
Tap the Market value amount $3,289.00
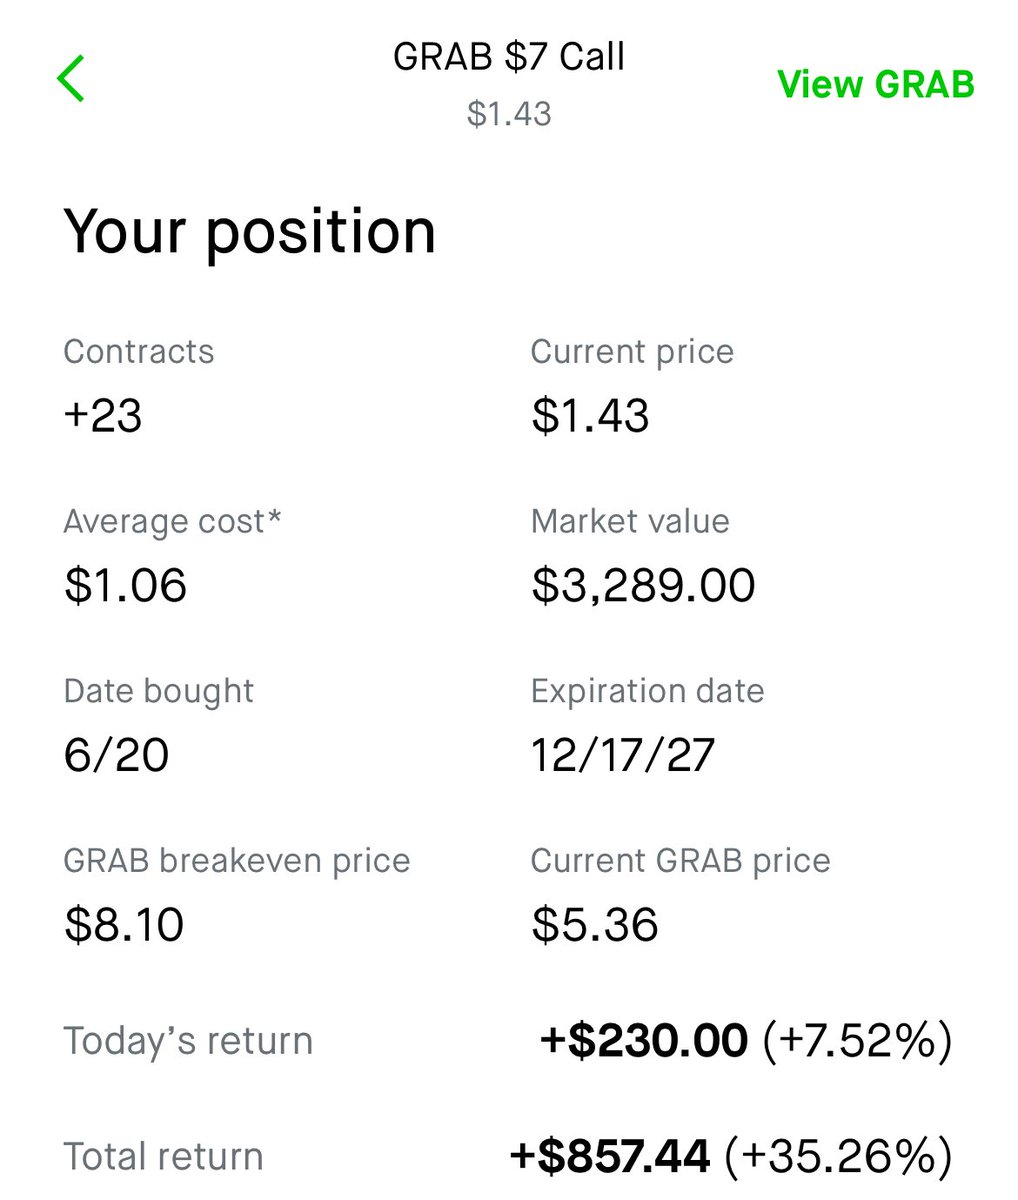click(643, 585)
